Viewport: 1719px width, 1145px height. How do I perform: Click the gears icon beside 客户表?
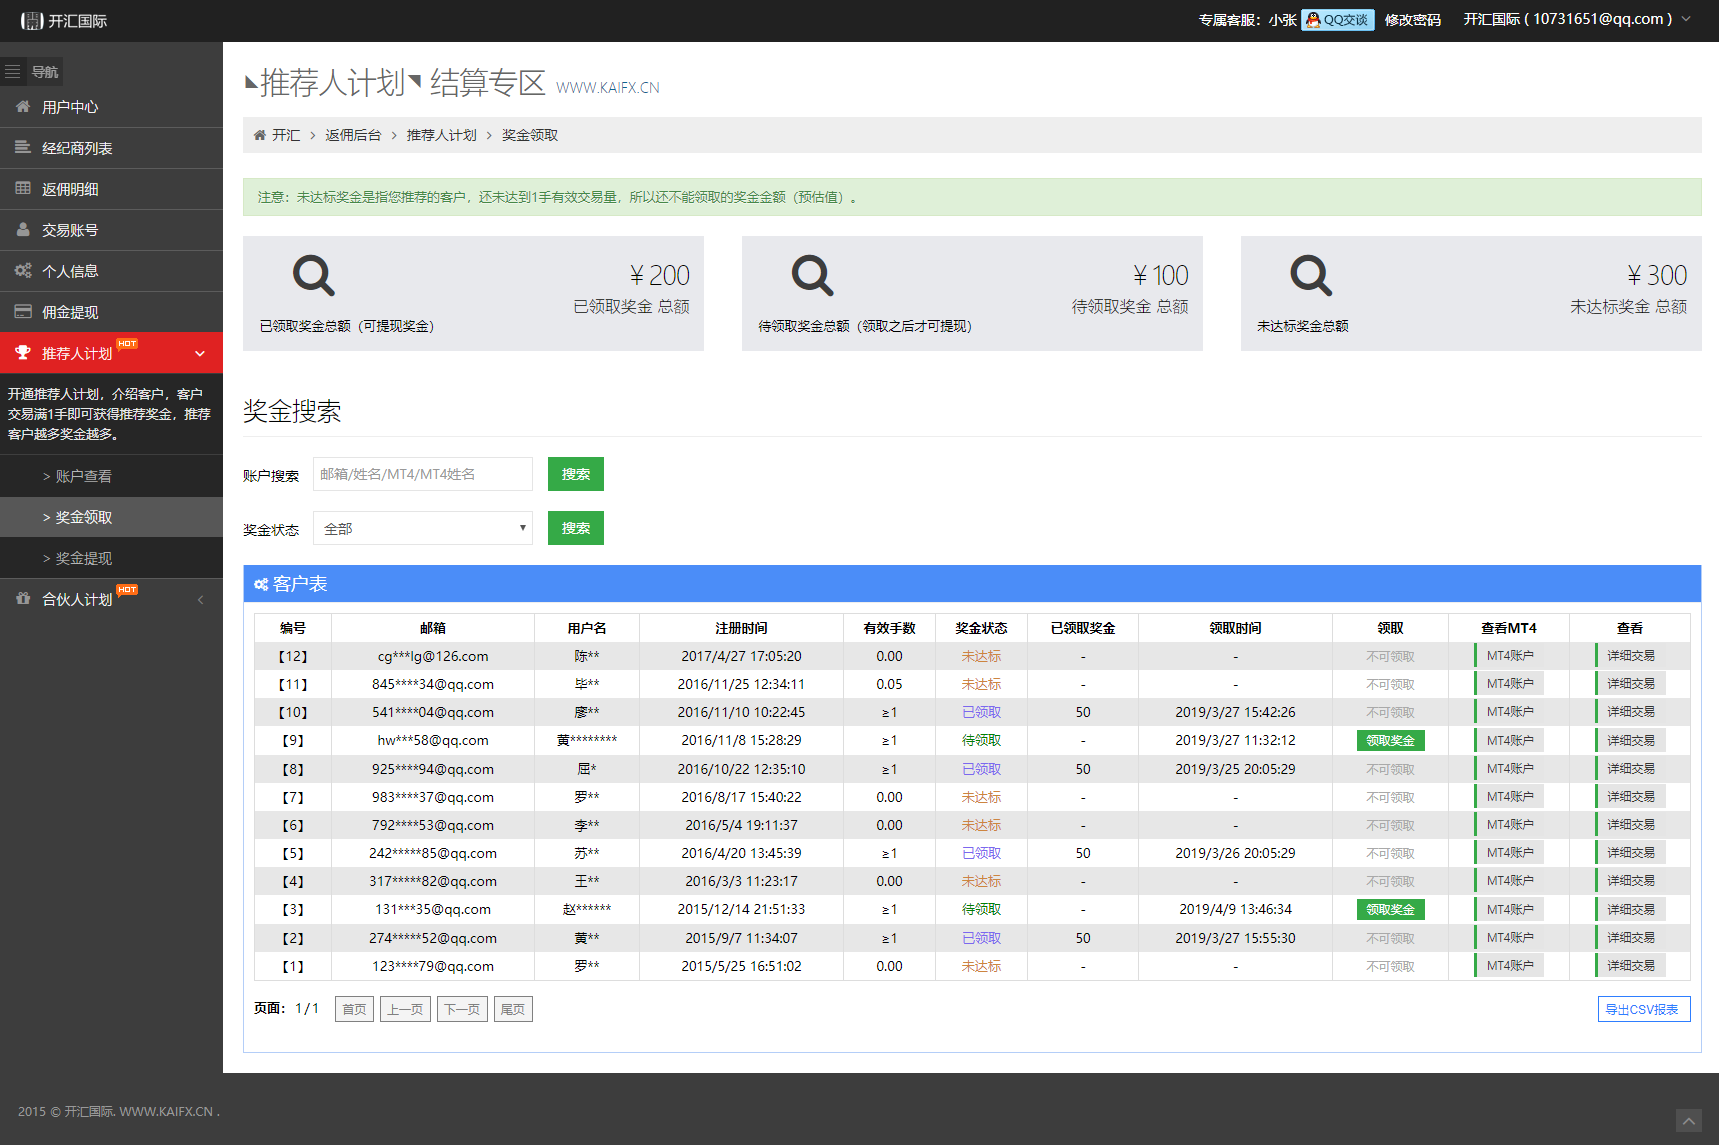coord(261,584)
